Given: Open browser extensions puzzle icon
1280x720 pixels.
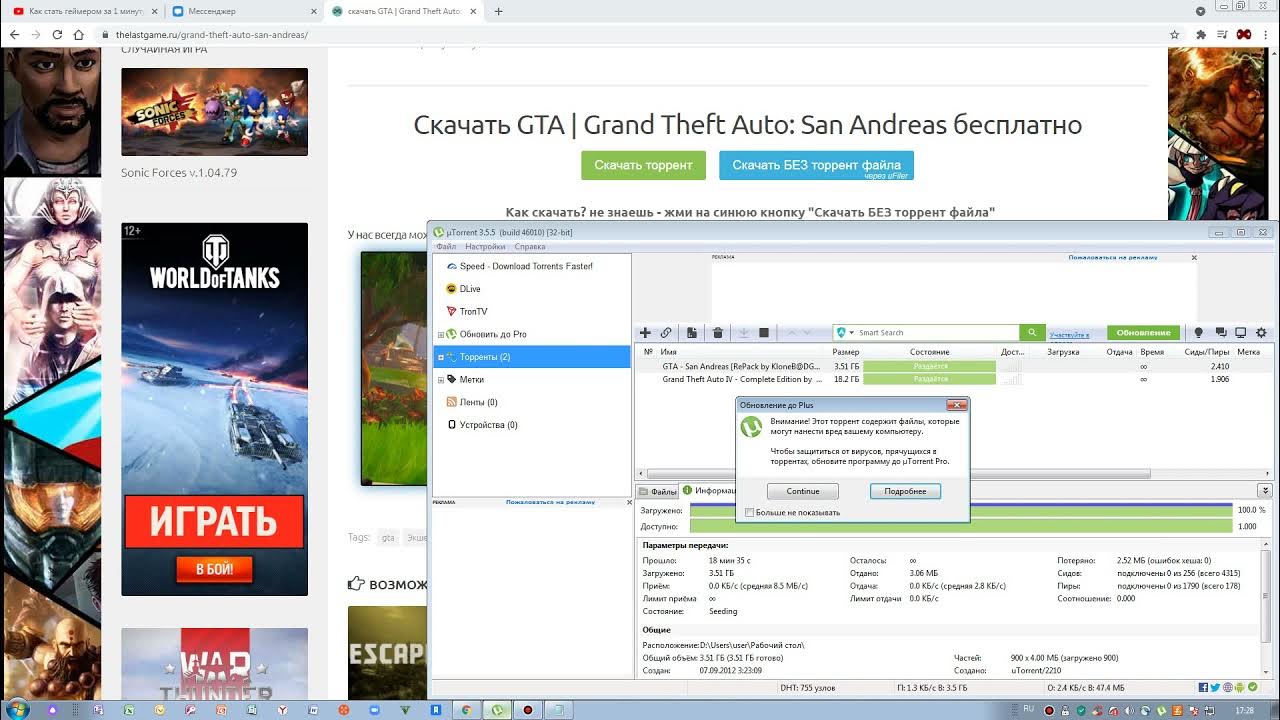Looking at the screenshot, I should pyautogui.click(x=1201, y=34).
